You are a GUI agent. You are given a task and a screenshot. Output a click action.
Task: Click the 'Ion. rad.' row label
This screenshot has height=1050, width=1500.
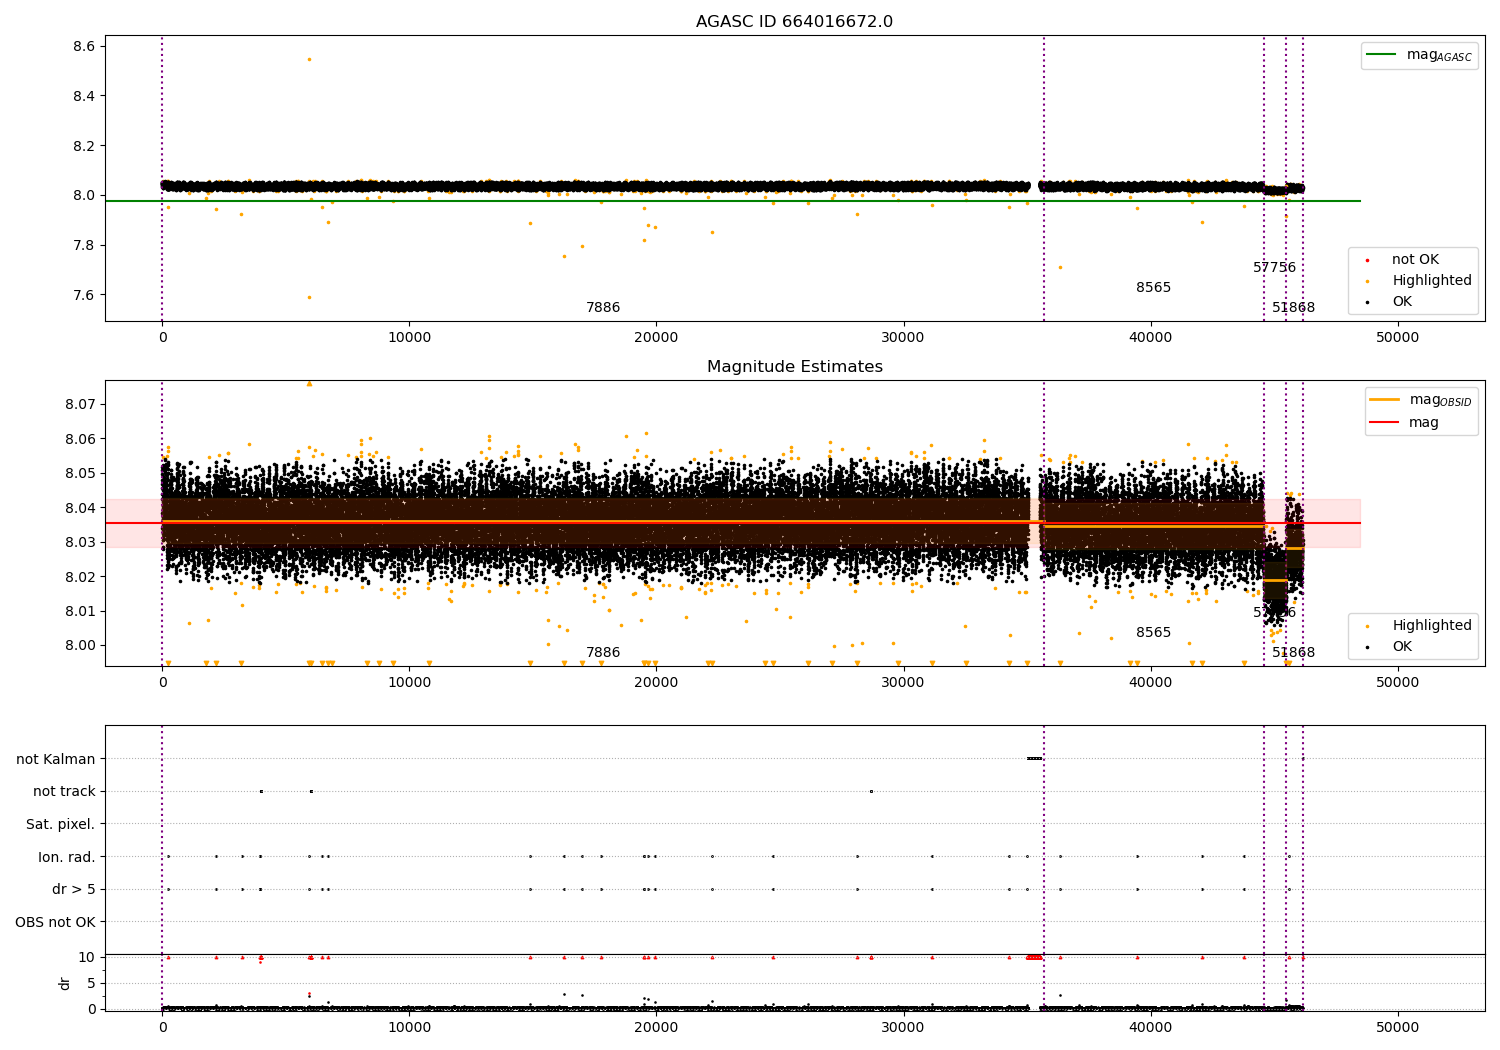click(x=67, y=857)
